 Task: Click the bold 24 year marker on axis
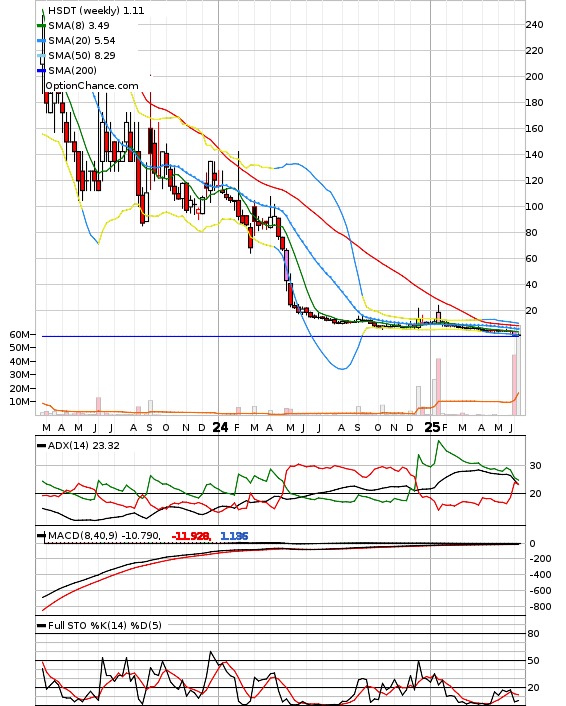tap(220, 427)
